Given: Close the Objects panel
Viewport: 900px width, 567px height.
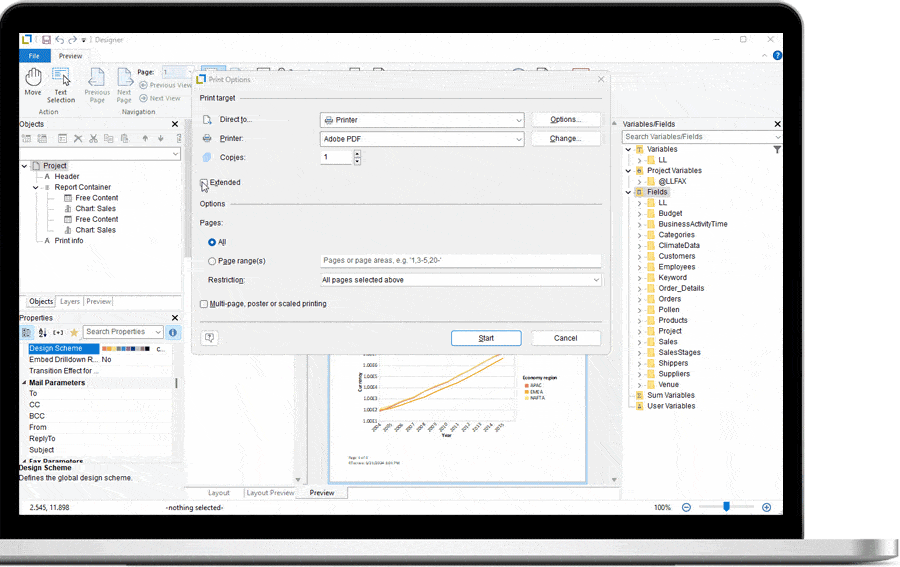Looking at the screenshot, I should (x=175, y=124).
